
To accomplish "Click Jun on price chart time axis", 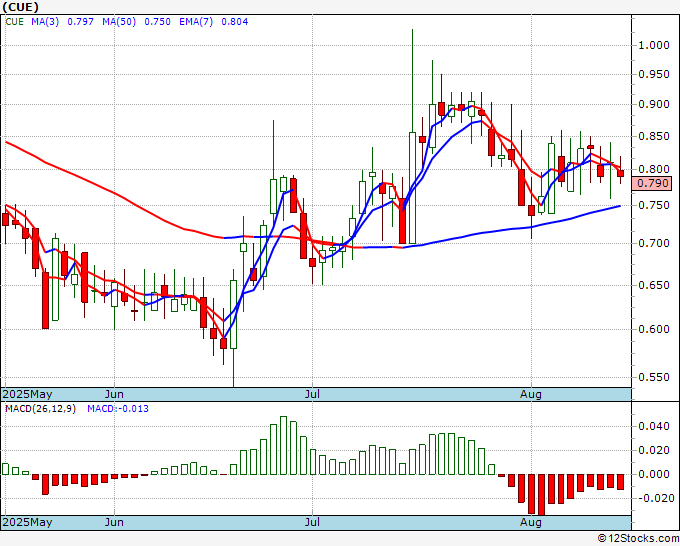I will 114,394.
